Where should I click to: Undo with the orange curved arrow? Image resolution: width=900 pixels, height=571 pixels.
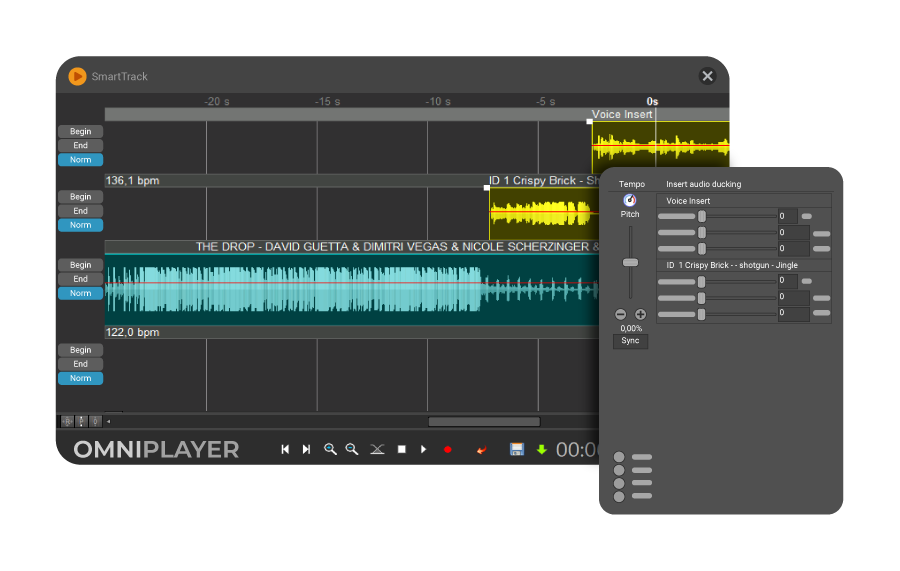482,450
